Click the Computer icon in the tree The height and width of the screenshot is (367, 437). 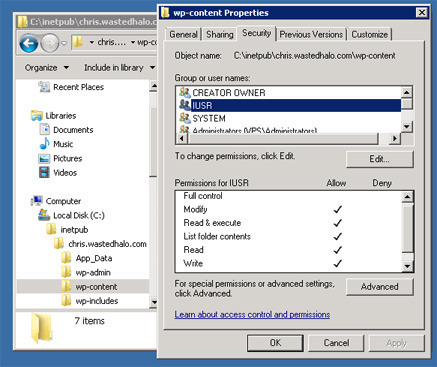[x=37, y=201]
